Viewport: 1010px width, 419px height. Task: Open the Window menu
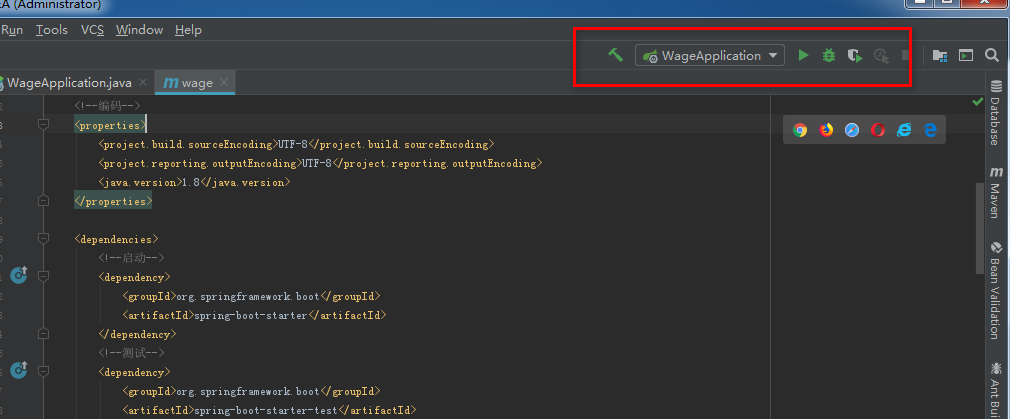[x=139, y=30]
